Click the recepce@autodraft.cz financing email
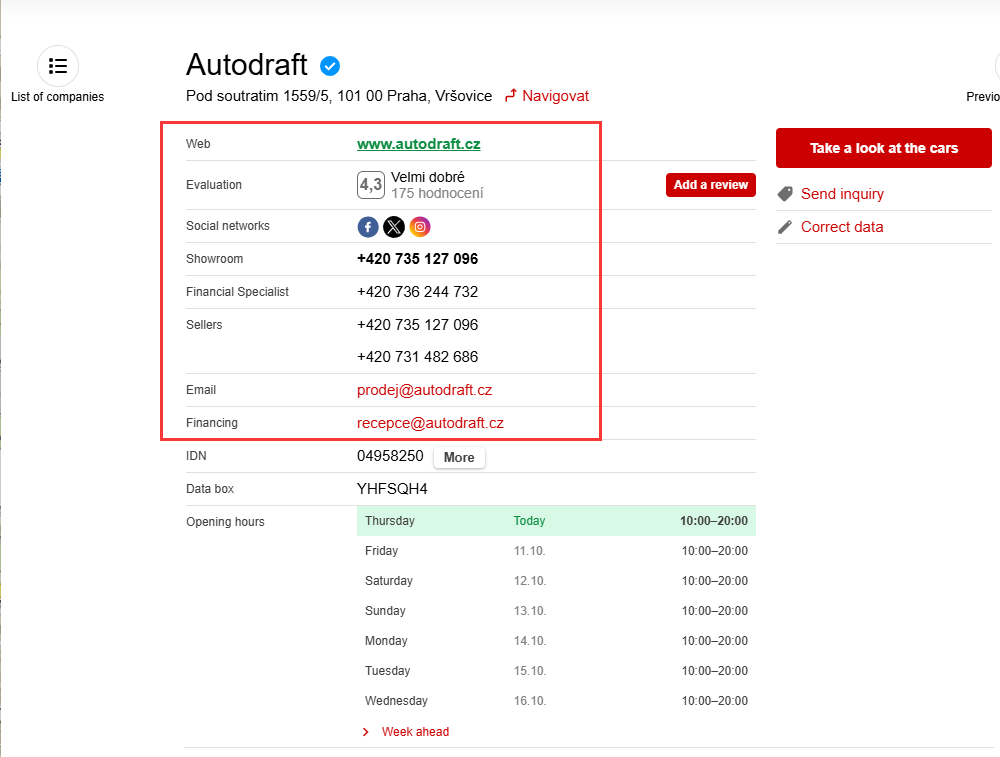1000x757 pixels. [430, 423]
